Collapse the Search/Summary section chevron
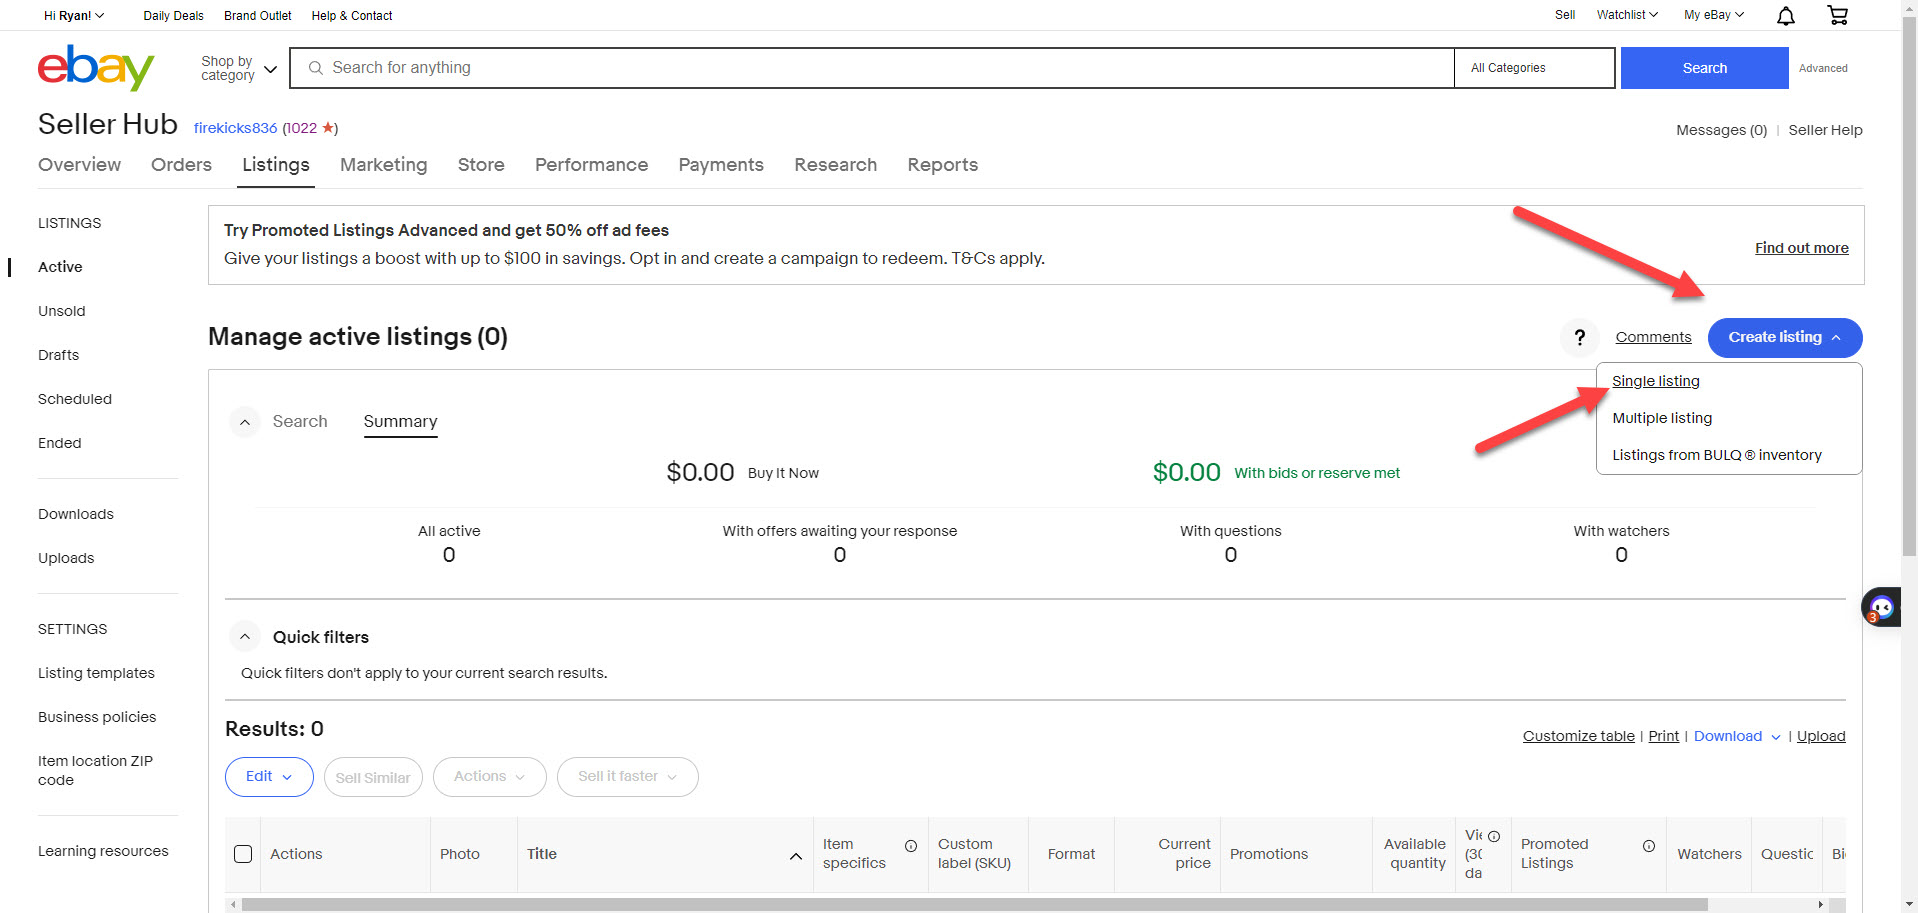This screenshot has width=1918, height=913. [245, 422]
